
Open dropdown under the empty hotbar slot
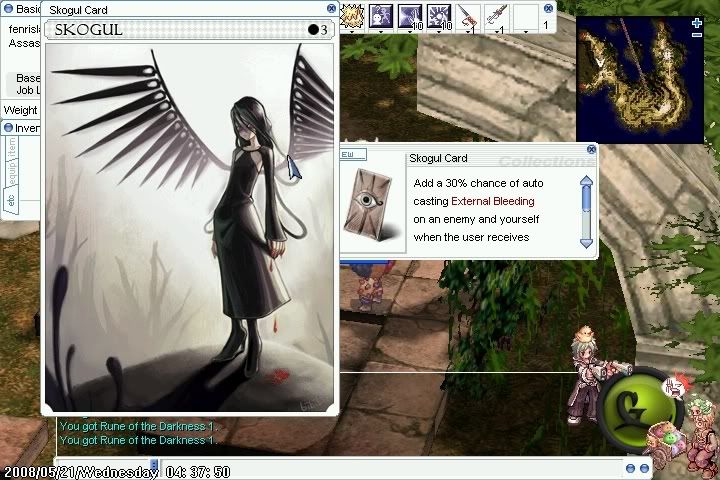tap(526, 32)
